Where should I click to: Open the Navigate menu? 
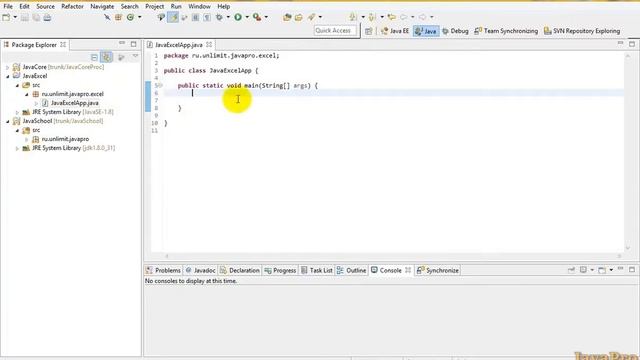(x=102, y=7)
